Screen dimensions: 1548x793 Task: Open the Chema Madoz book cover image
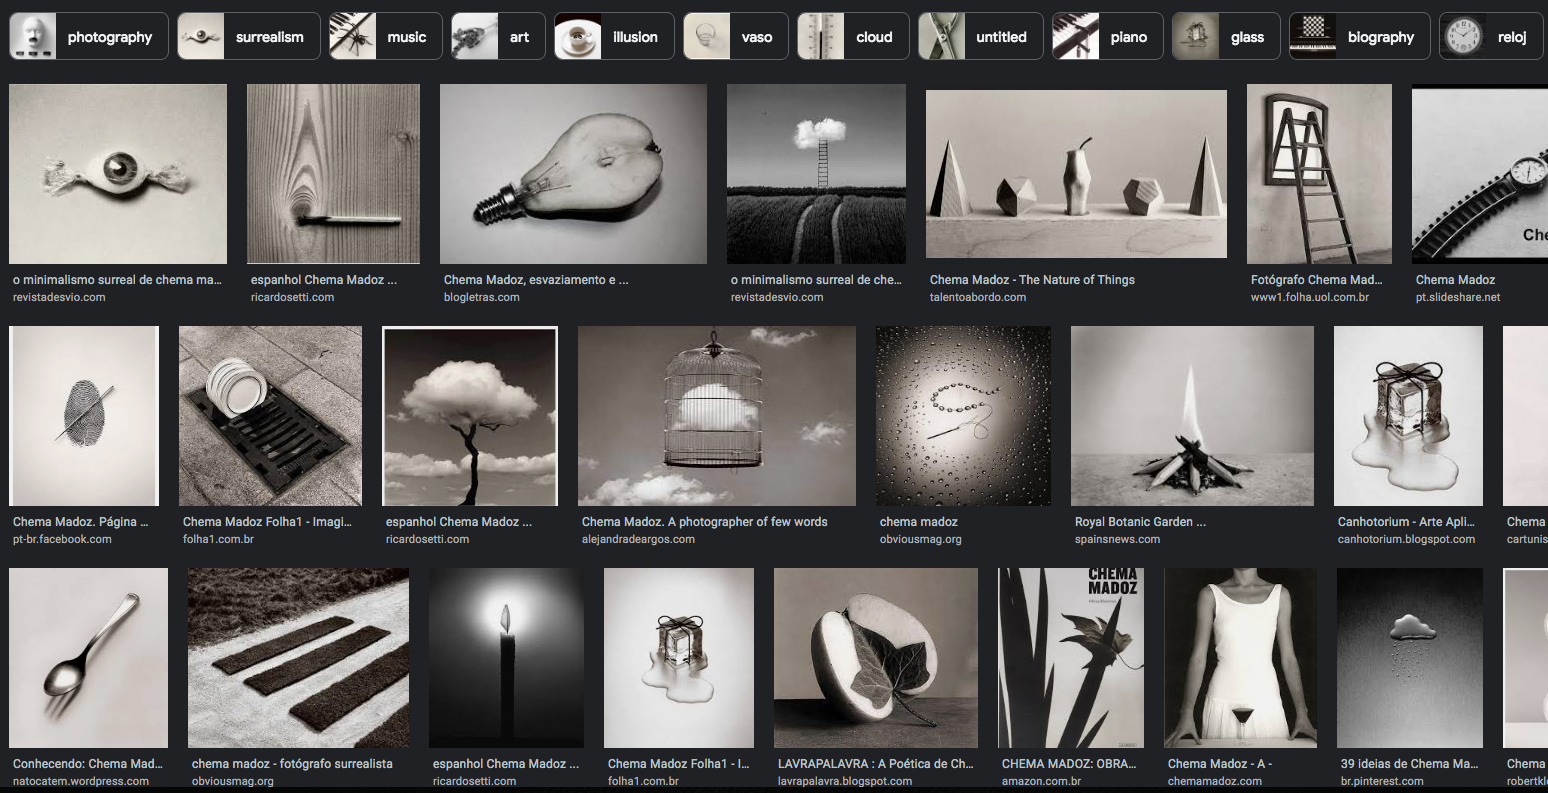[1071, 658]
